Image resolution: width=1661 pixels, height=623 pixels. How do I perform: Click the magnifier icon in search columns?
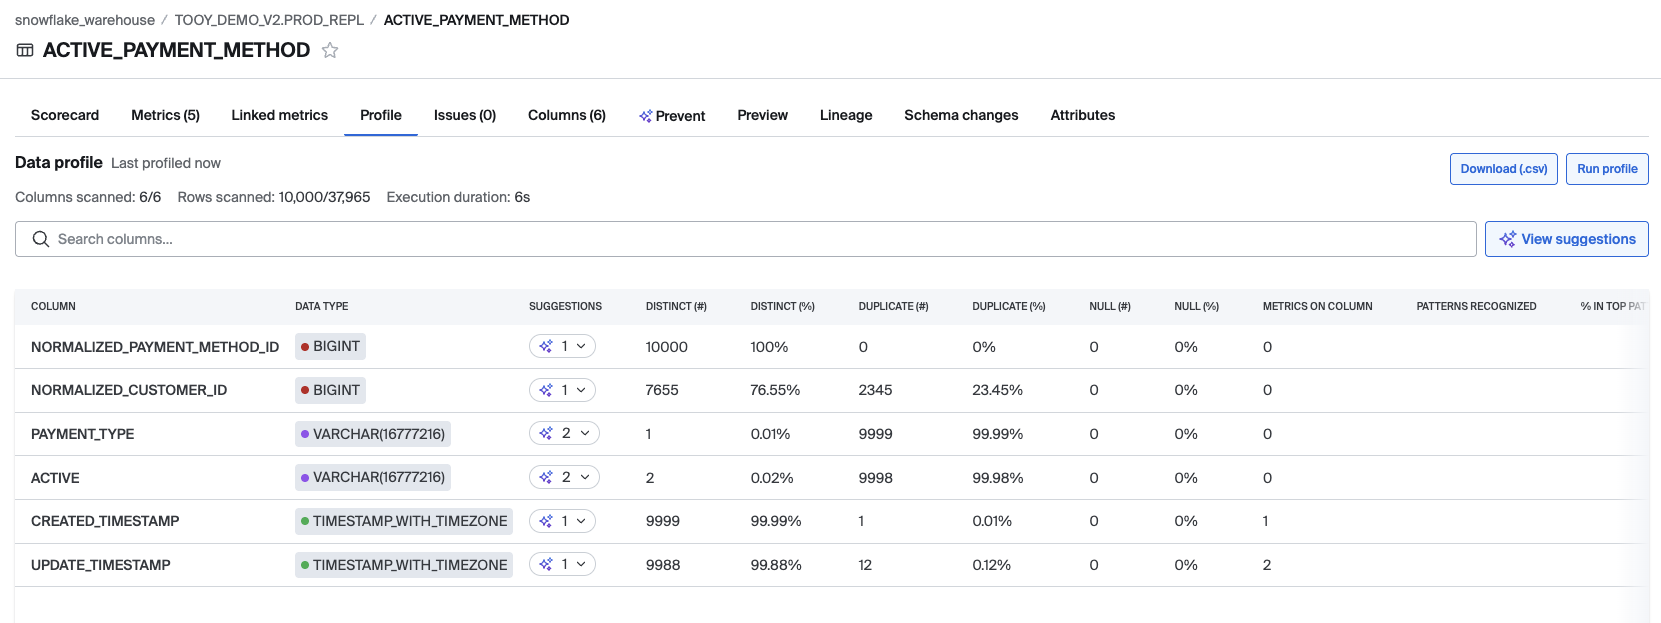pos(41,239)
